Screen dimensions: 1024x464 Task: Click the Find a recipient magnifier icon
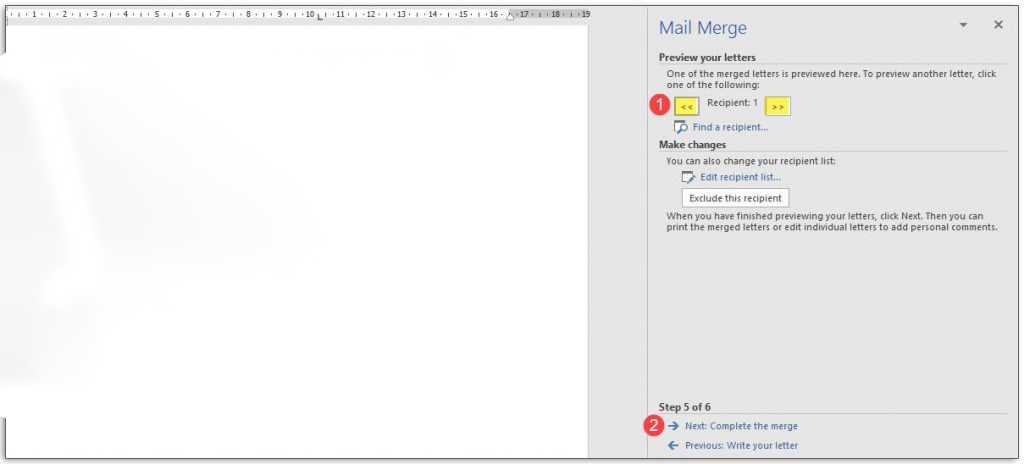pos(680,127)
